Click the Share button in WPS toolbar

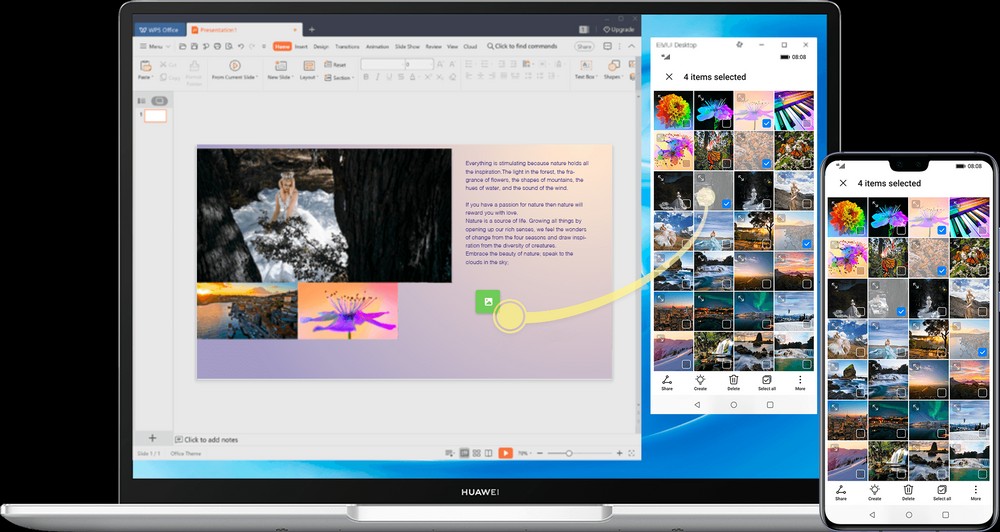[x=583, y=46]
